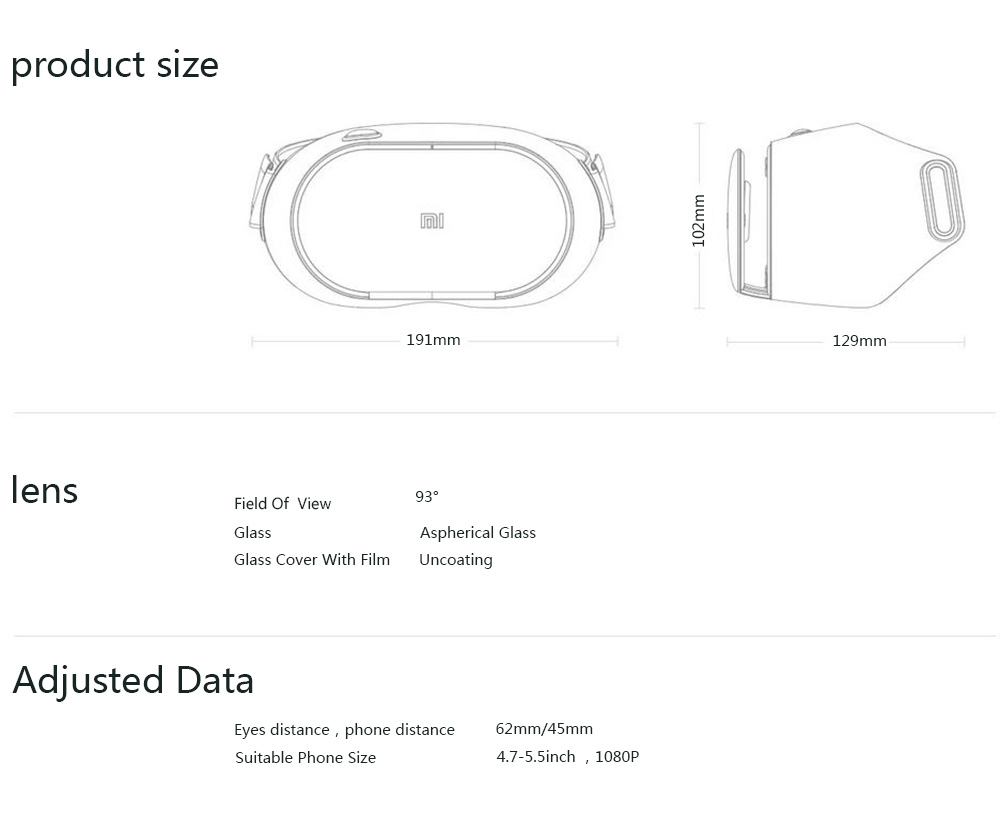This screenshot has height=830, width=1000.
Task: Click the "lens" section heading
Action: [x=44, y=490]
